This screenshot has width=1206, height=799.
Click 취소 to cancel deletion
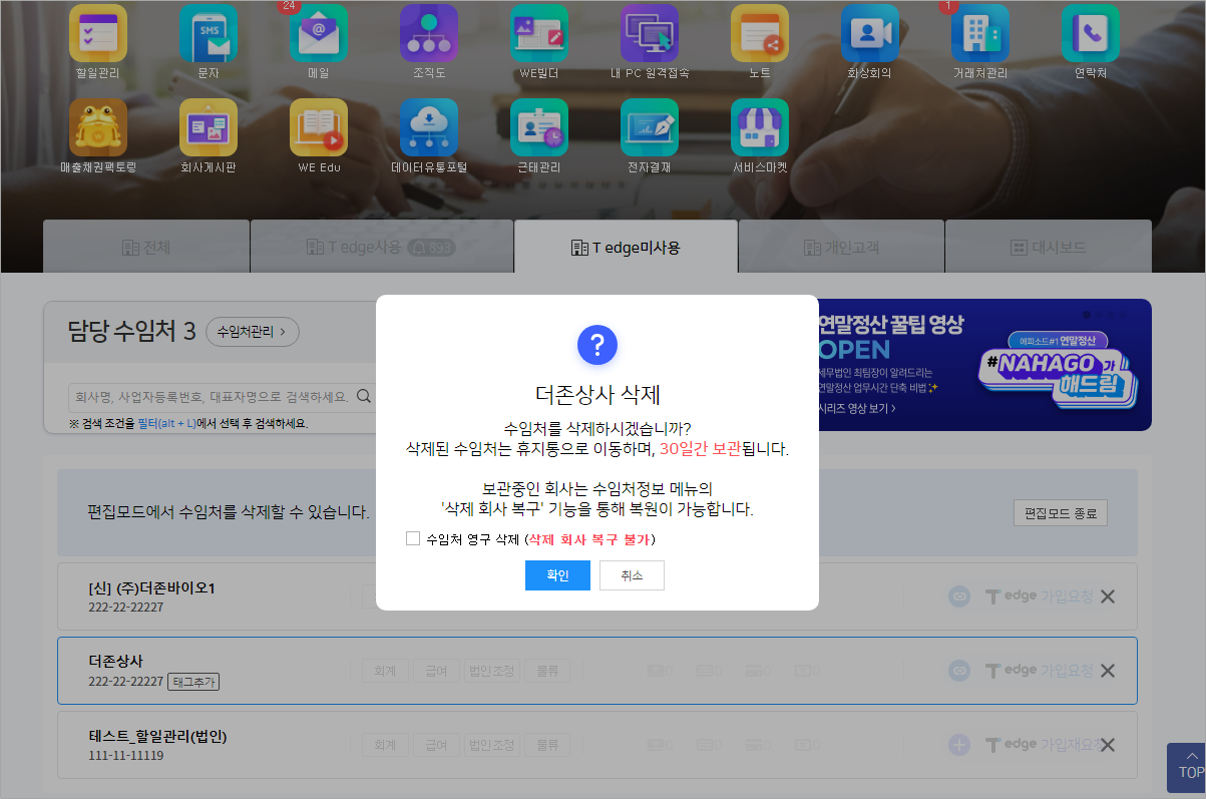[631, 576]
